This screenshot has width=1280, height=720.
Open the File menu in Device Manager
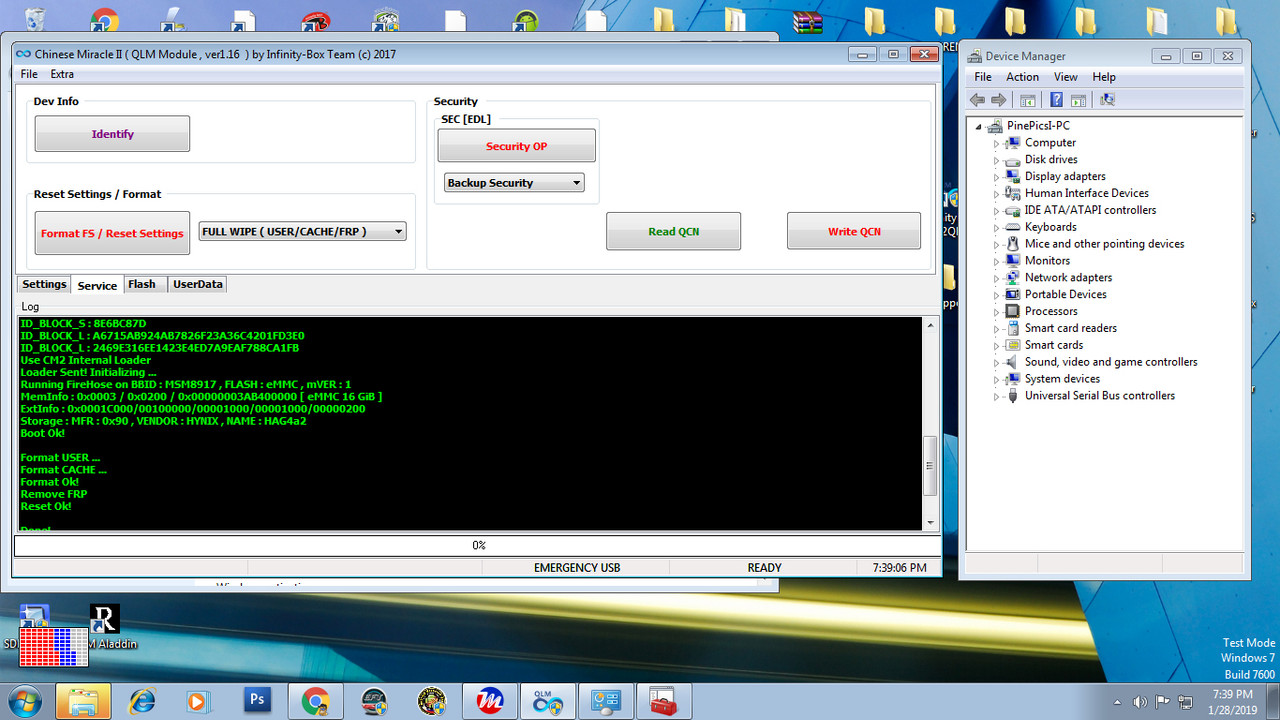[x=983, y=77]
